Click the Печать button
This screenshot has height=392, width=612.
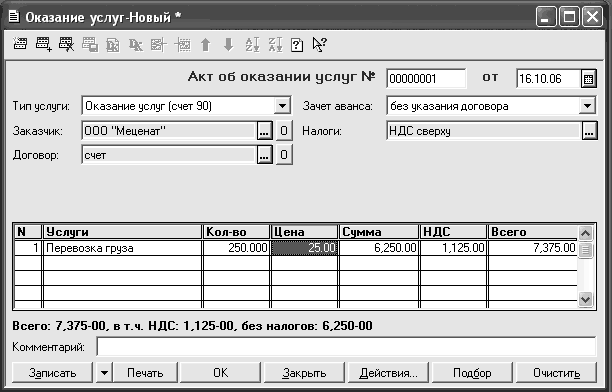(145, 373)
